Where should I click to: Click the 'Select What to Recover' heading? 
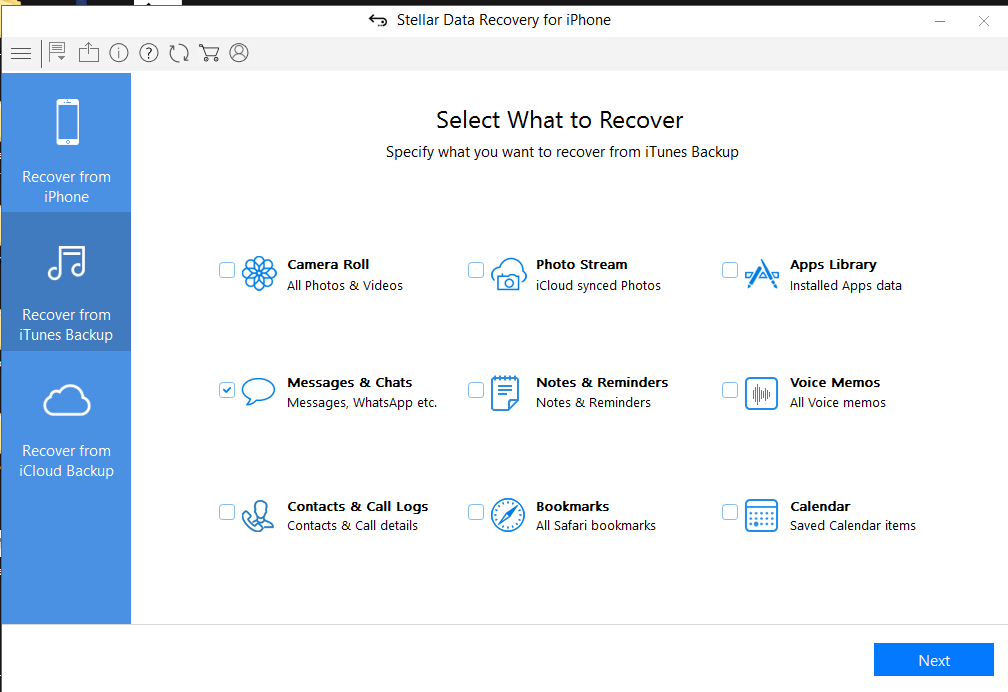(560, 120)
